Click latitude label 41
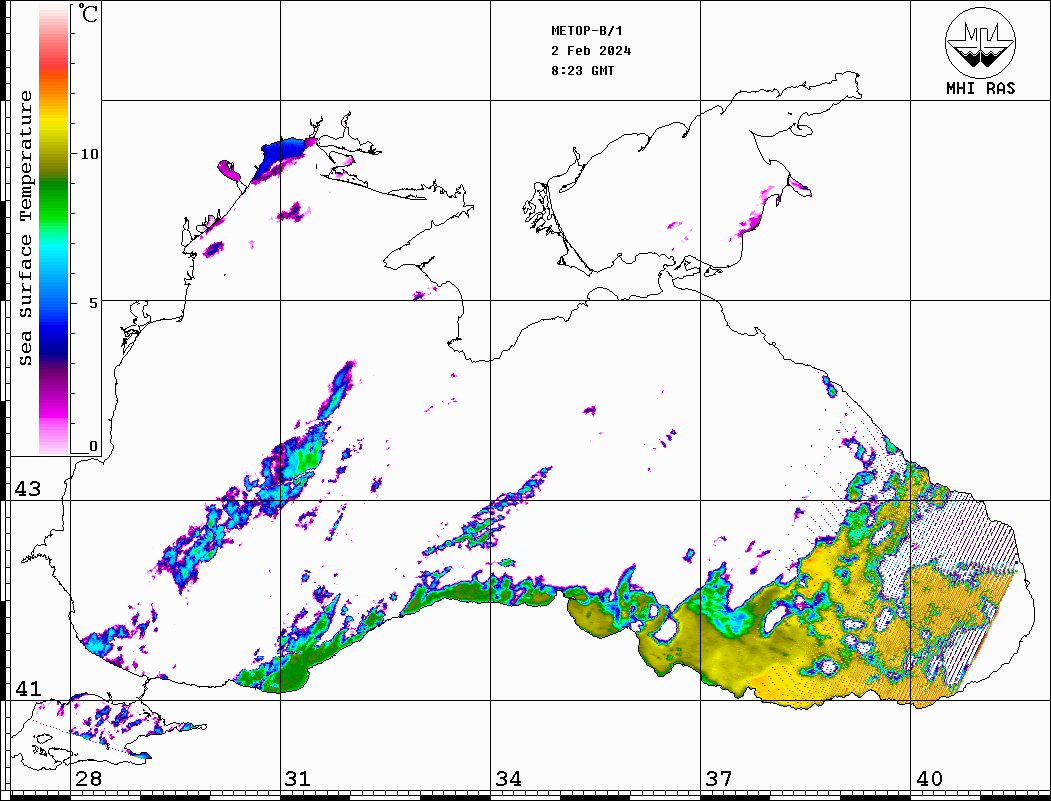The height and width of the screenshot is (801, 1051). pos(28,688)
